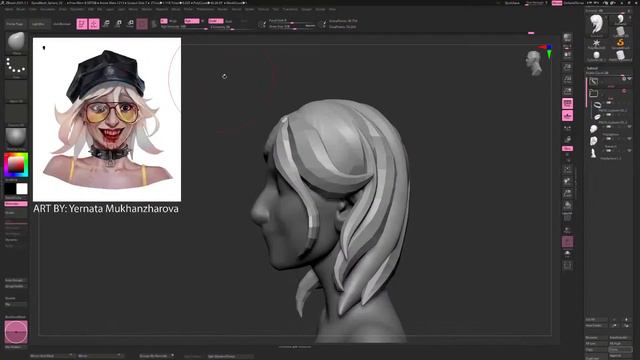Select the PolyMesh3D star tool
The width and height of the screenshot is (640, 360).
596,43
